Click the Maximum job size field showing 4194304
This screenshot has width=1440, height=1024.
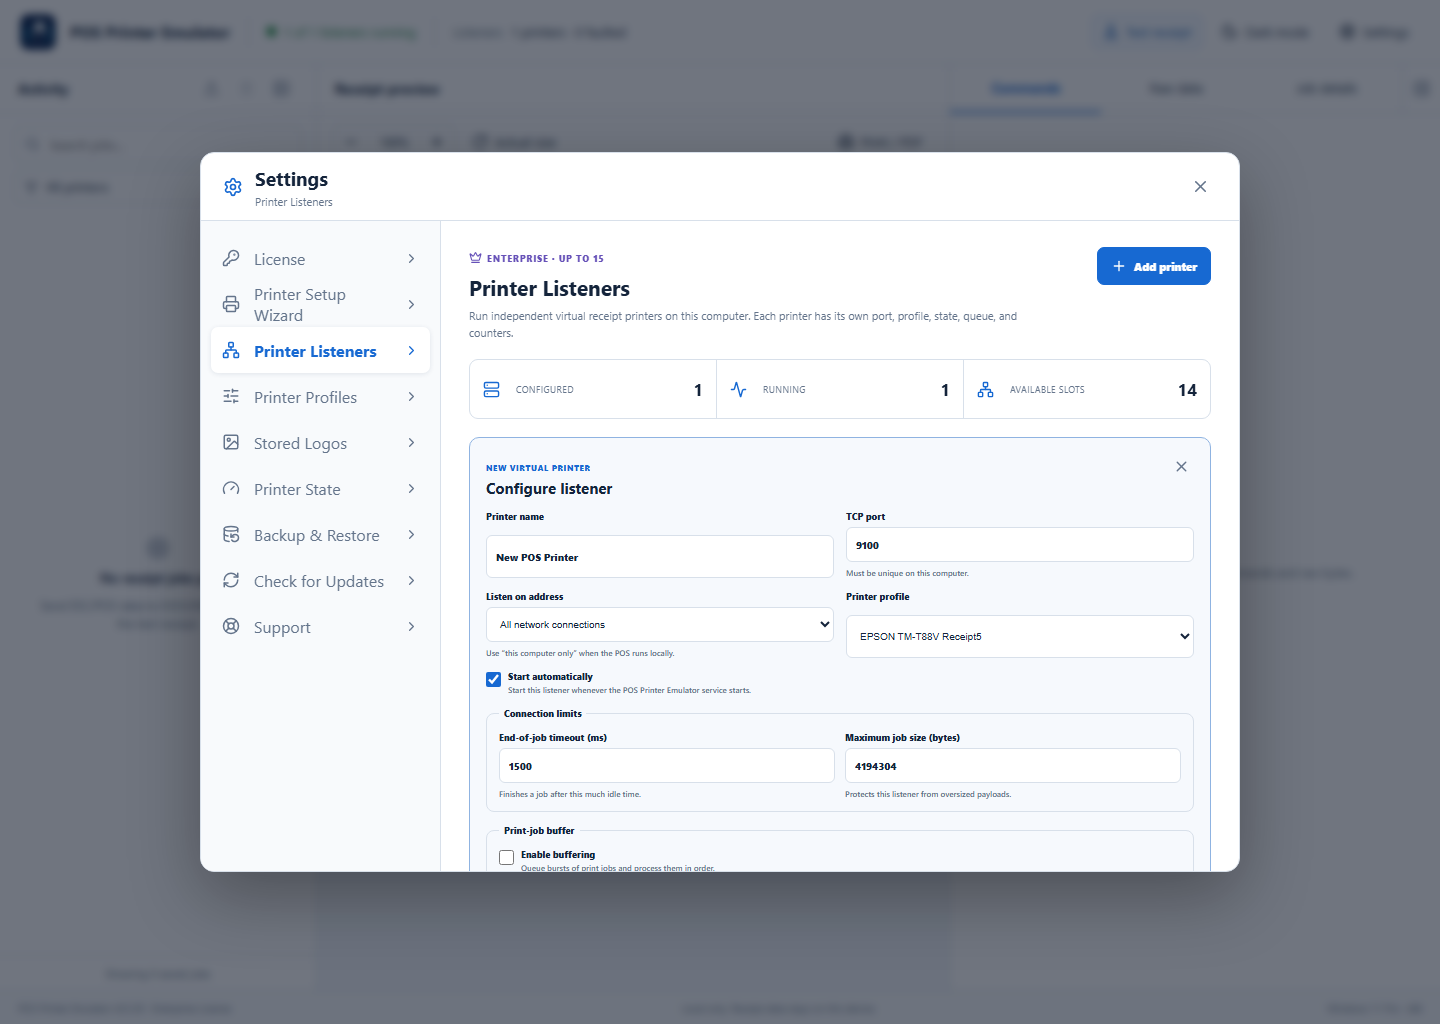[x=1013, y=766]
